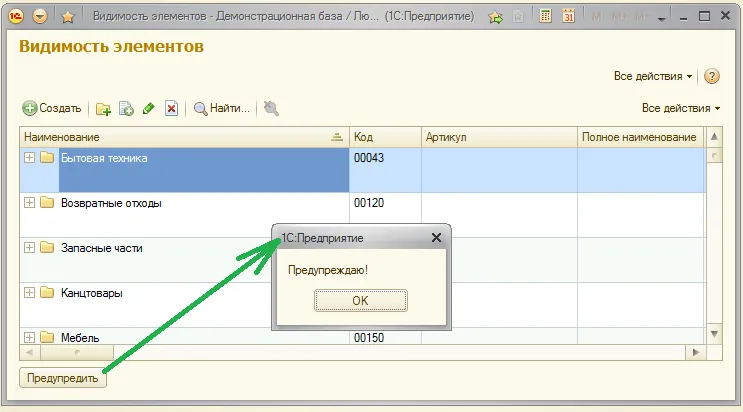Viewport: 743px width, 412px height.
Task: Open the form's Все действия menu beside help
Action: click(653, 76)
